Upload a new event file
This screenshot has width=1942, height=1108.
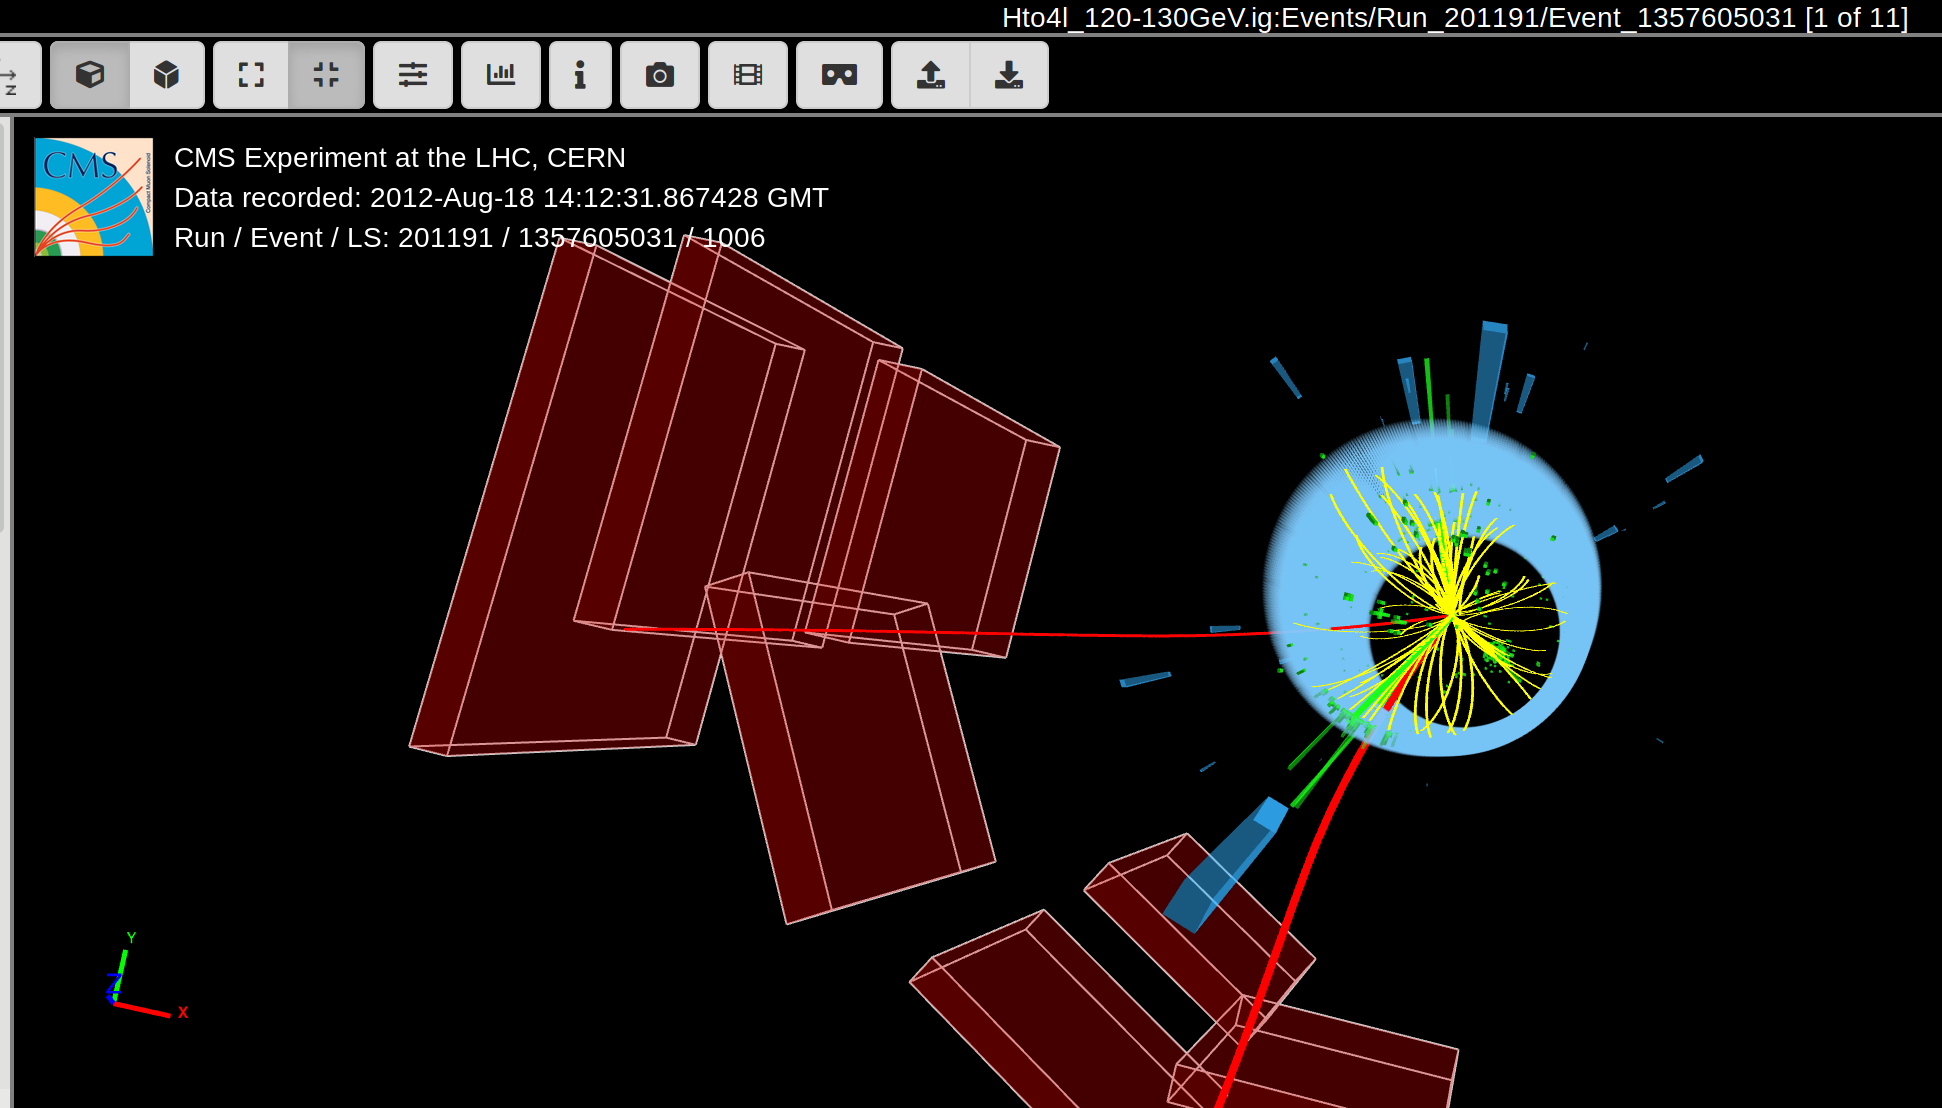(931, 74)
